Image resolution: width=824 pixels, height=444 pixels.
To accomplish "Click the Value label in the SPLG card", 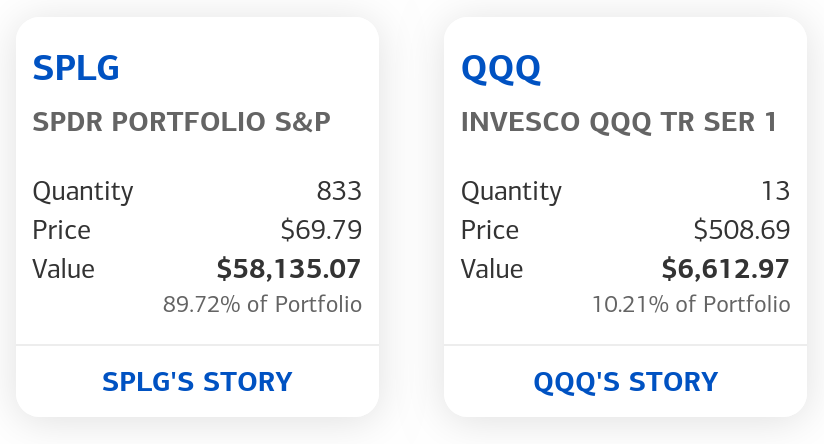I will [x=64, y=269].
